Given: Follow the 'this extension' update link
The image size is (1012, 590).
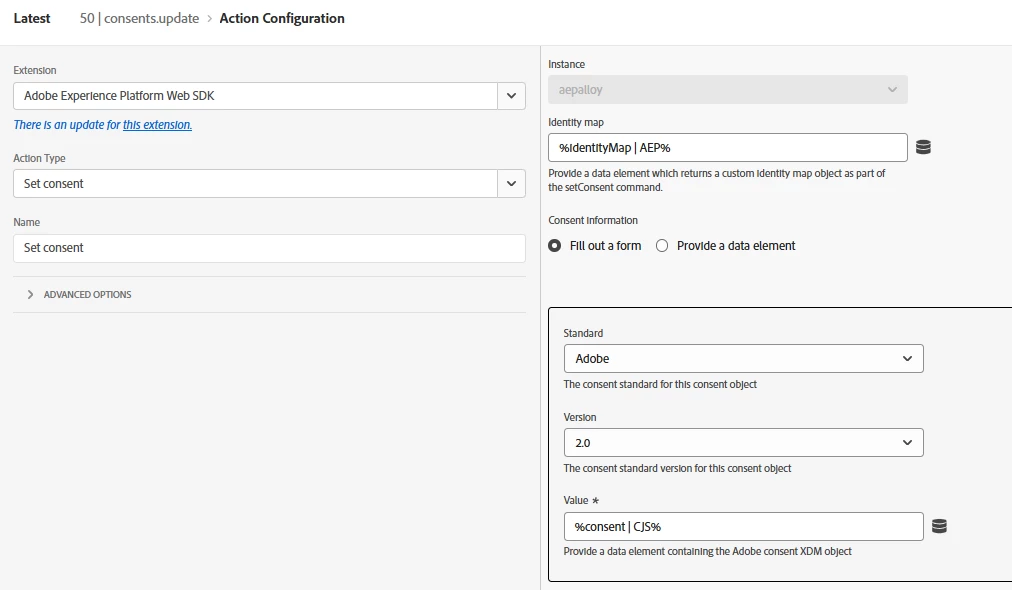Looking at the screenshot, I should pyautogui.click(x=157, y=125).
